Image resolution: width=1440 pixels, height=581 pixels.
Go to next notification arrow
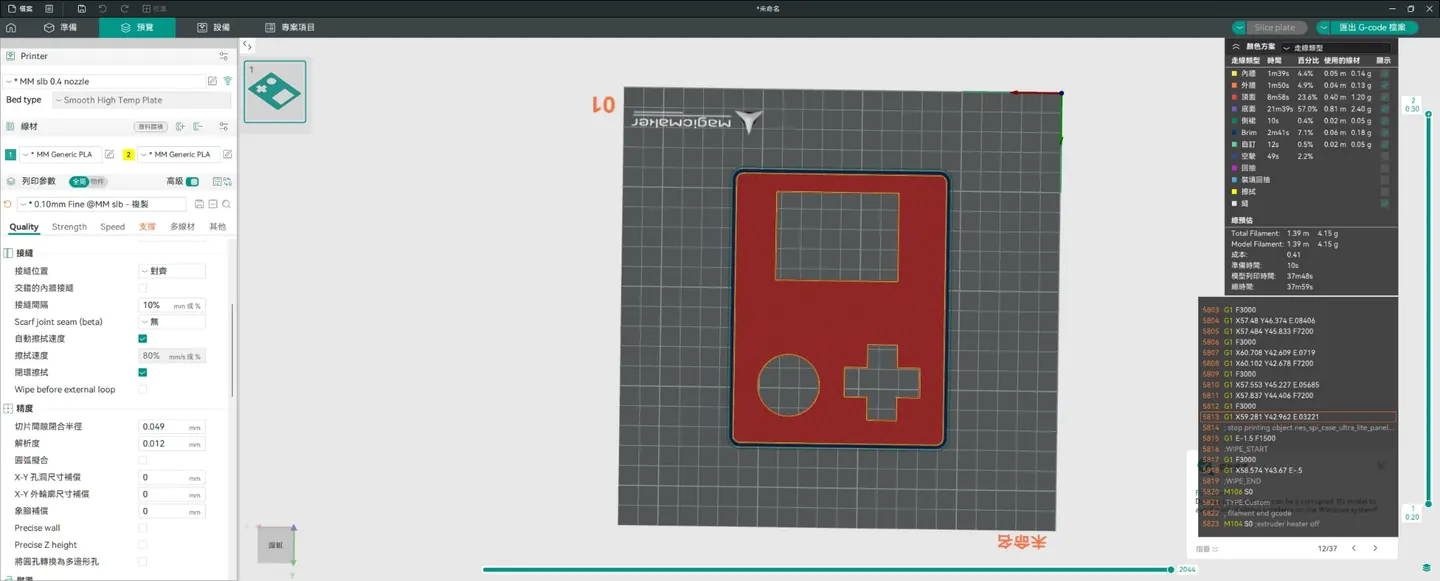(x=1375, y=548)
